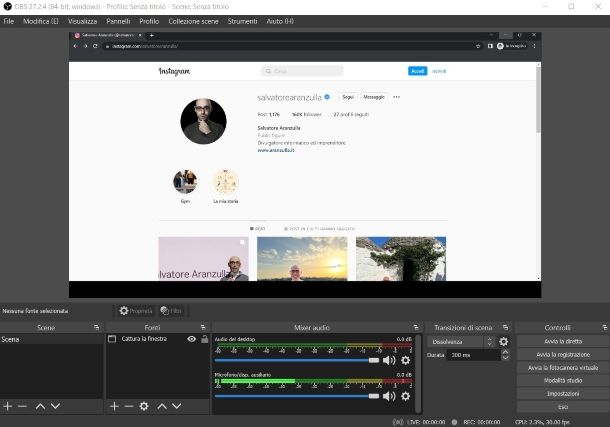Click Avvia la fotocamera virtuale button
Image resolution: width=610 pixels, height=427 pixels.
point(563,368)
